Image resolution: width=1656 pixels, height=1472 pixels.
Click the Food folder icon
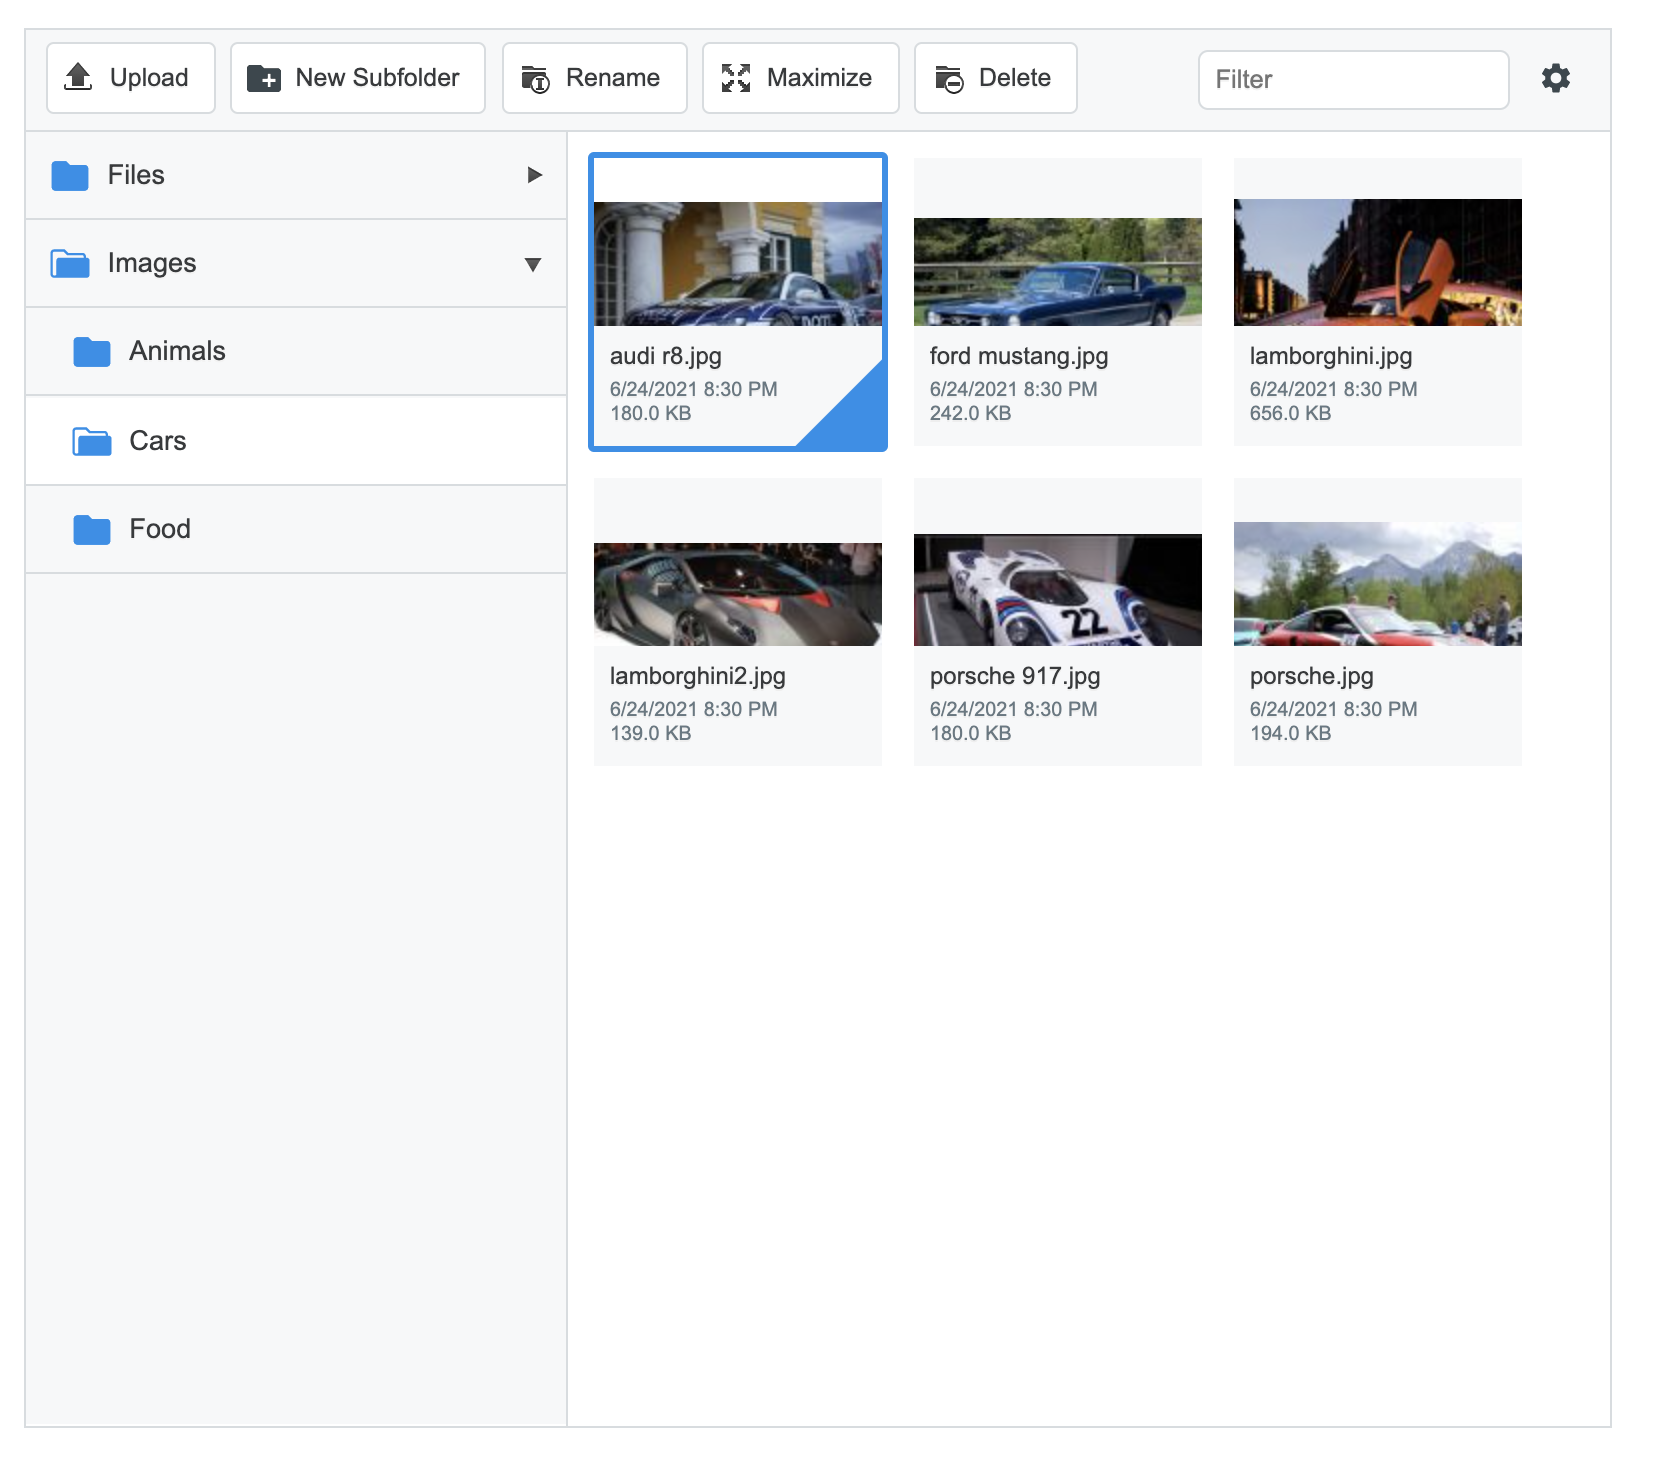click(x=90, y=528)
